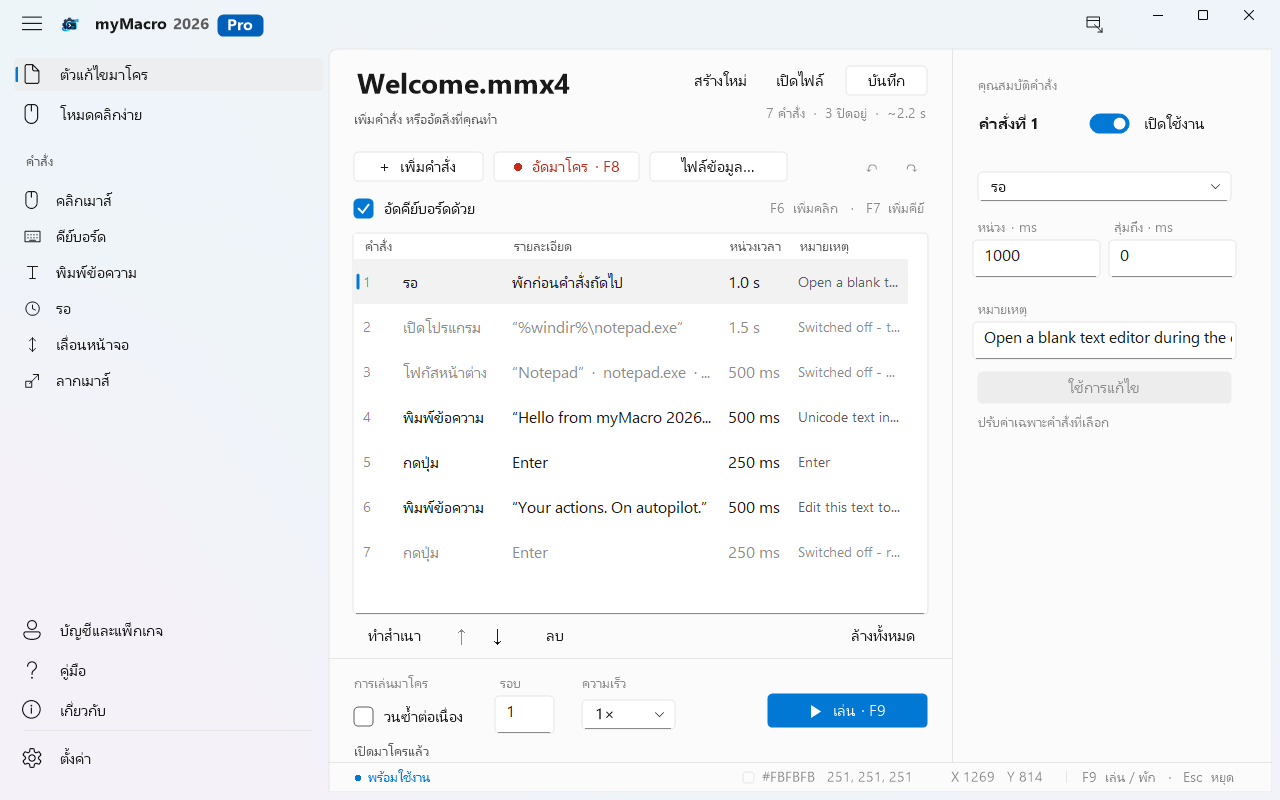Click the compact overlay icon in title bar
Viewport: 1280px width, 800px height.
1094,24
